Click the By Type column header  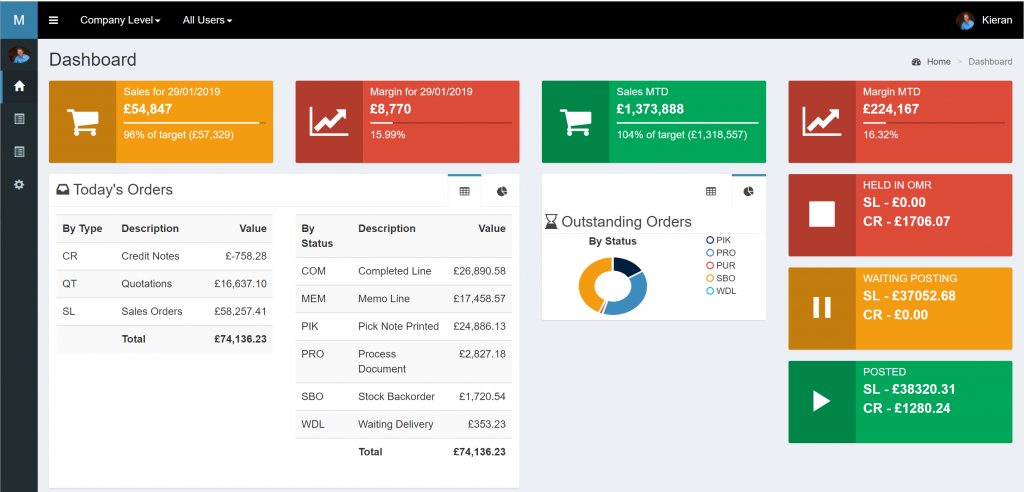[x=80, y=229]
